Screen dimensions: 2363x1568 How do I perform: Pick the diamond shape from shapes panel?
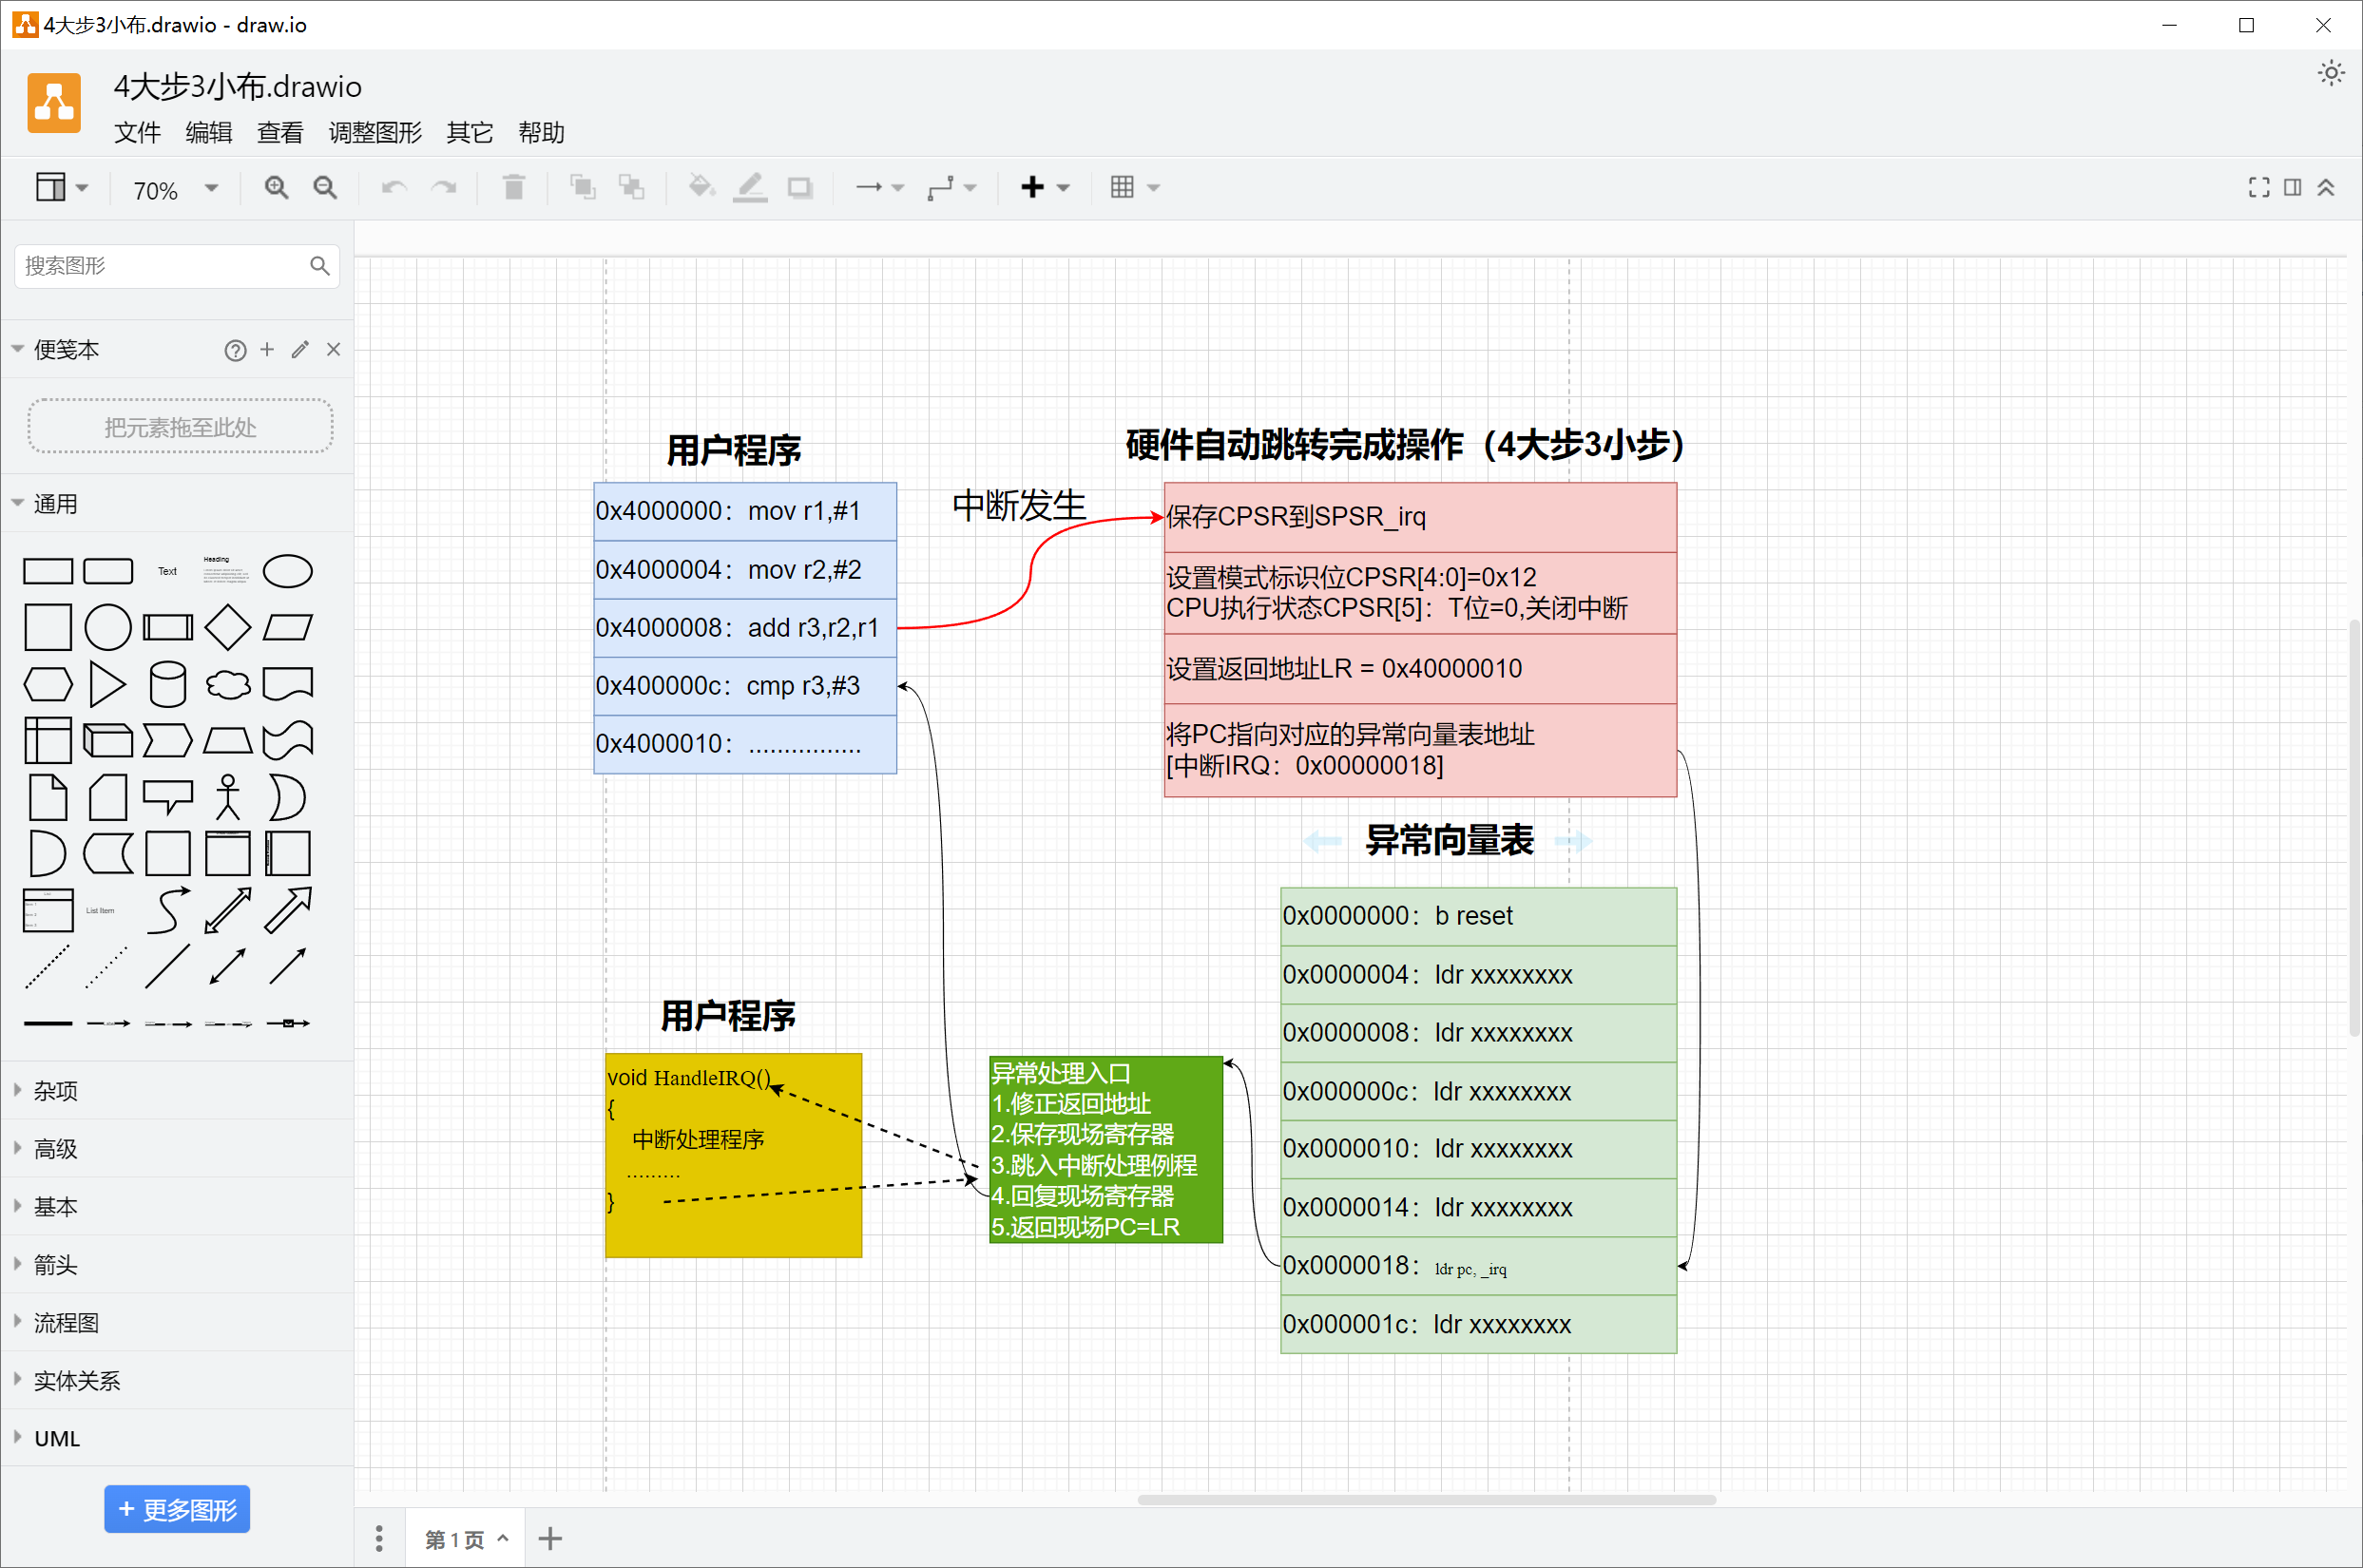pyautogui.click(x=228, y=628)
